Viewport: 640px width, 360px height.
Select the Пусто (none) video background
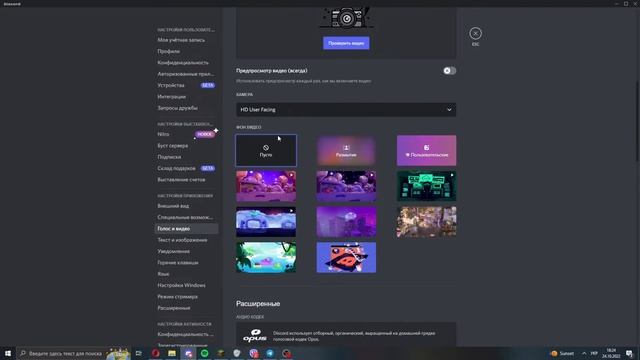(266, 151)
